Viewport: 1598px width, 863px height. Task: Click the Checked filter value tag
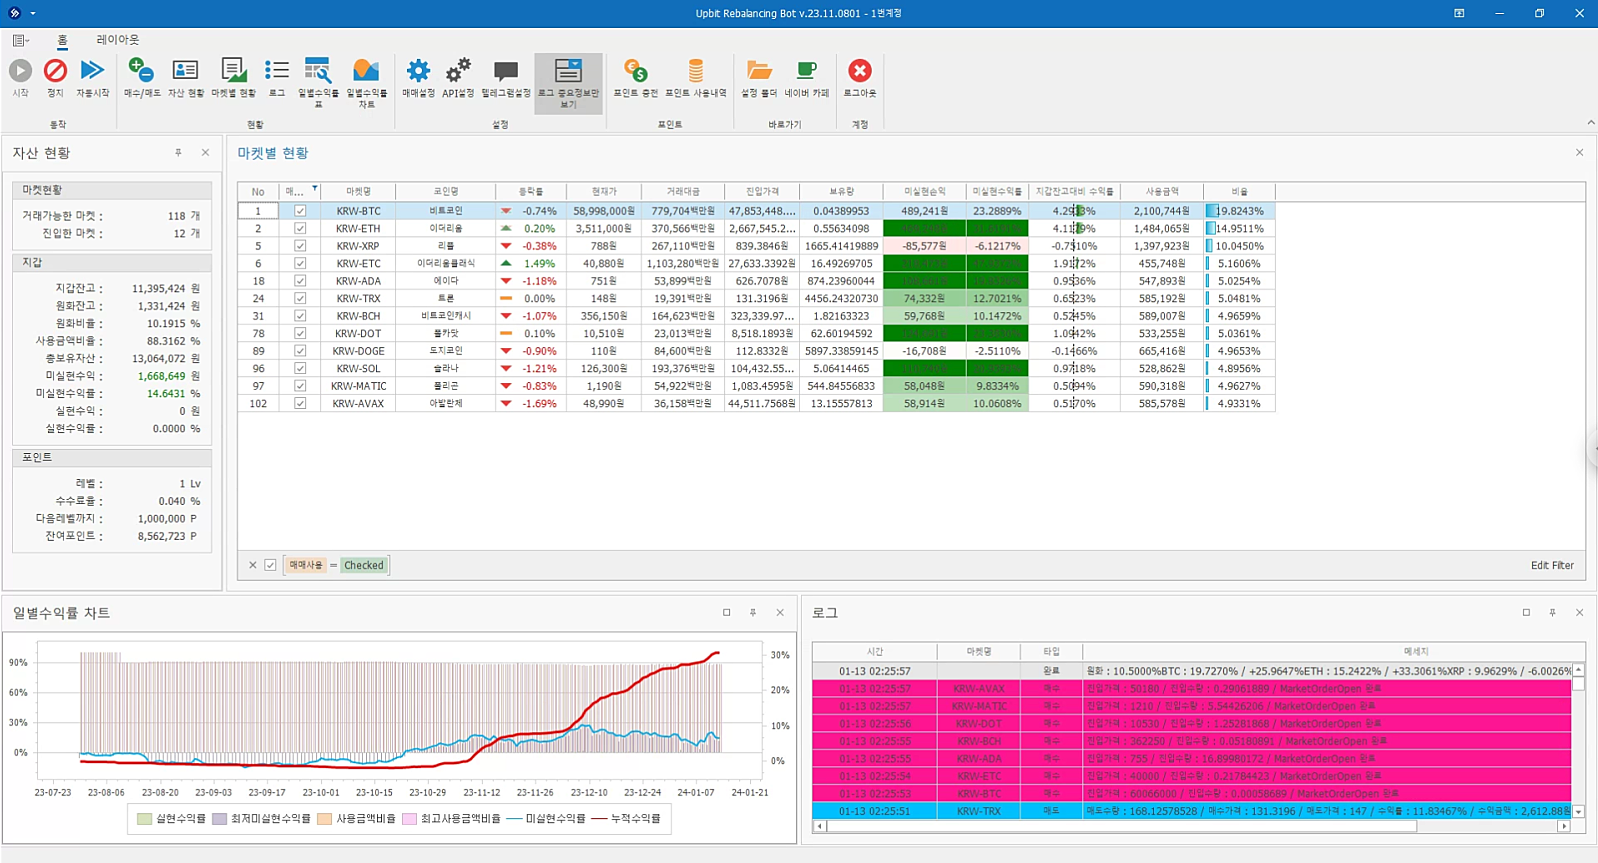[364, 565]
